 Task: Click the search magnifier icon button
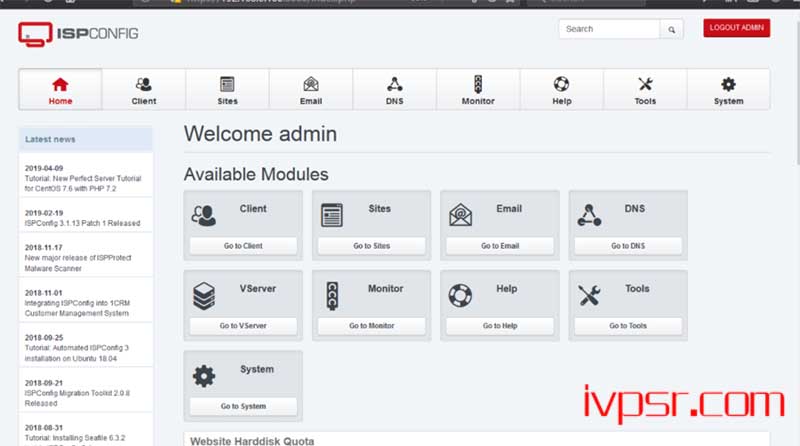point(671,30)
